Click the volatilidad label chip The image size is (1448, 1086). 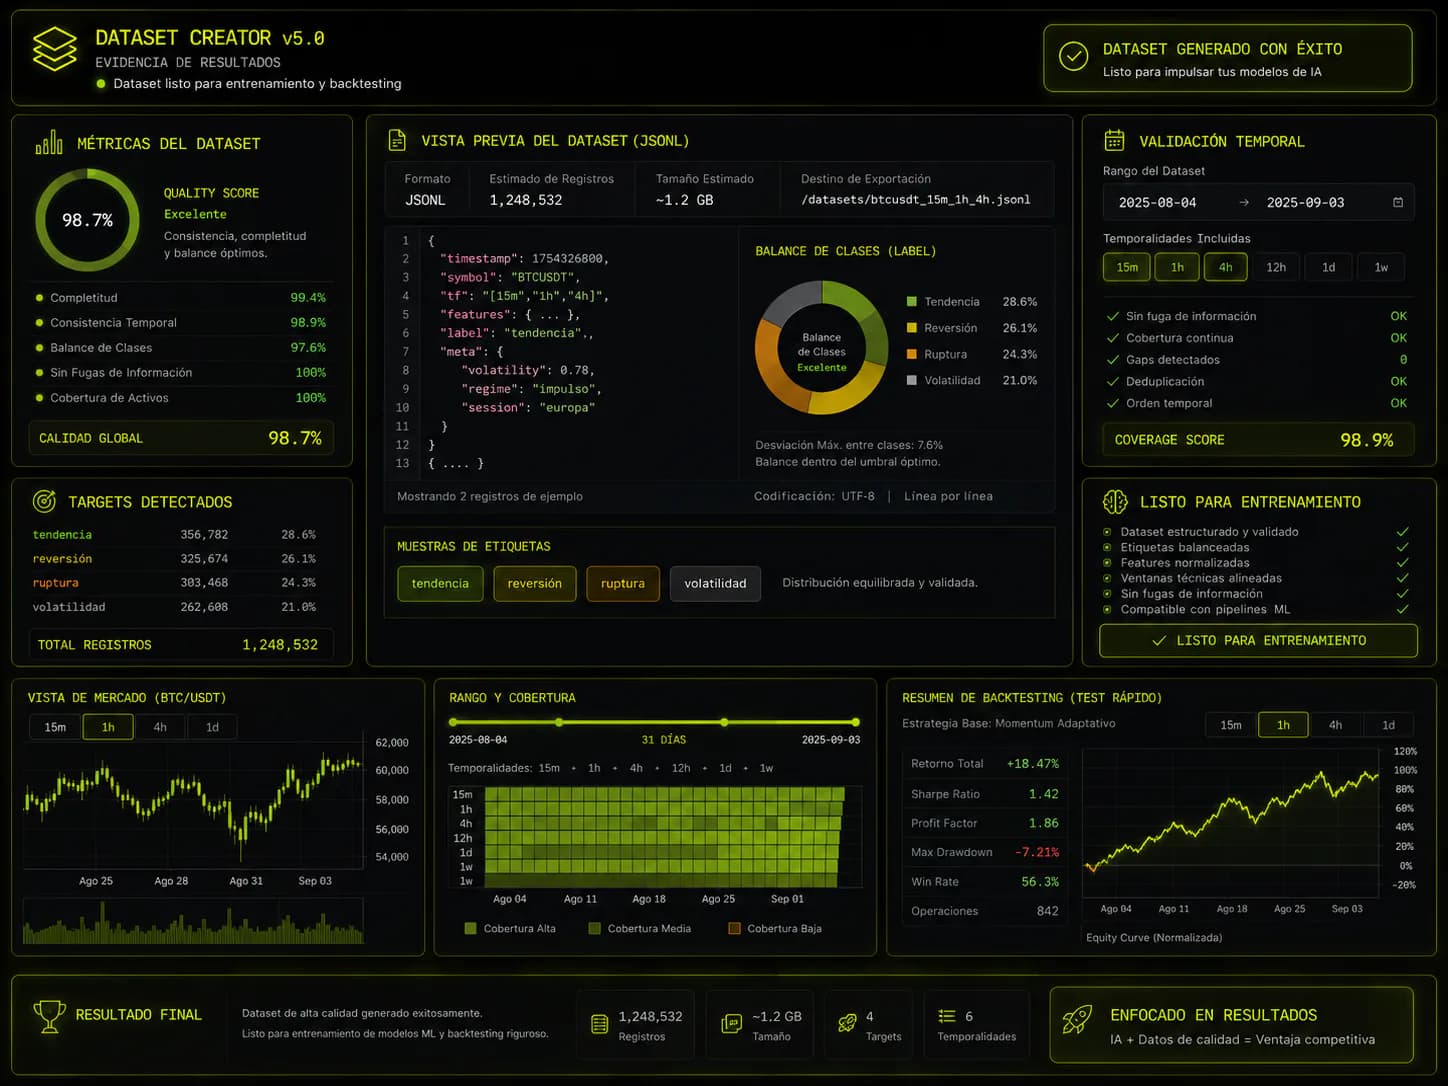coord(715,584)
